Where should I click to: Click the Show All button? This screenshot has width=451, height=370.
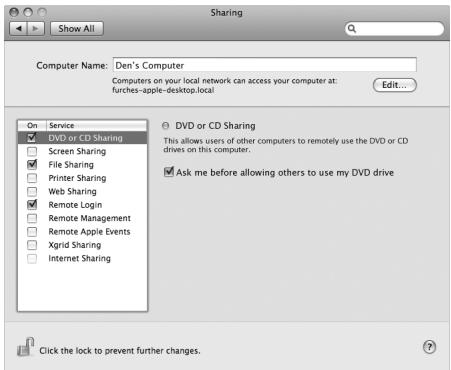(77, 29)
